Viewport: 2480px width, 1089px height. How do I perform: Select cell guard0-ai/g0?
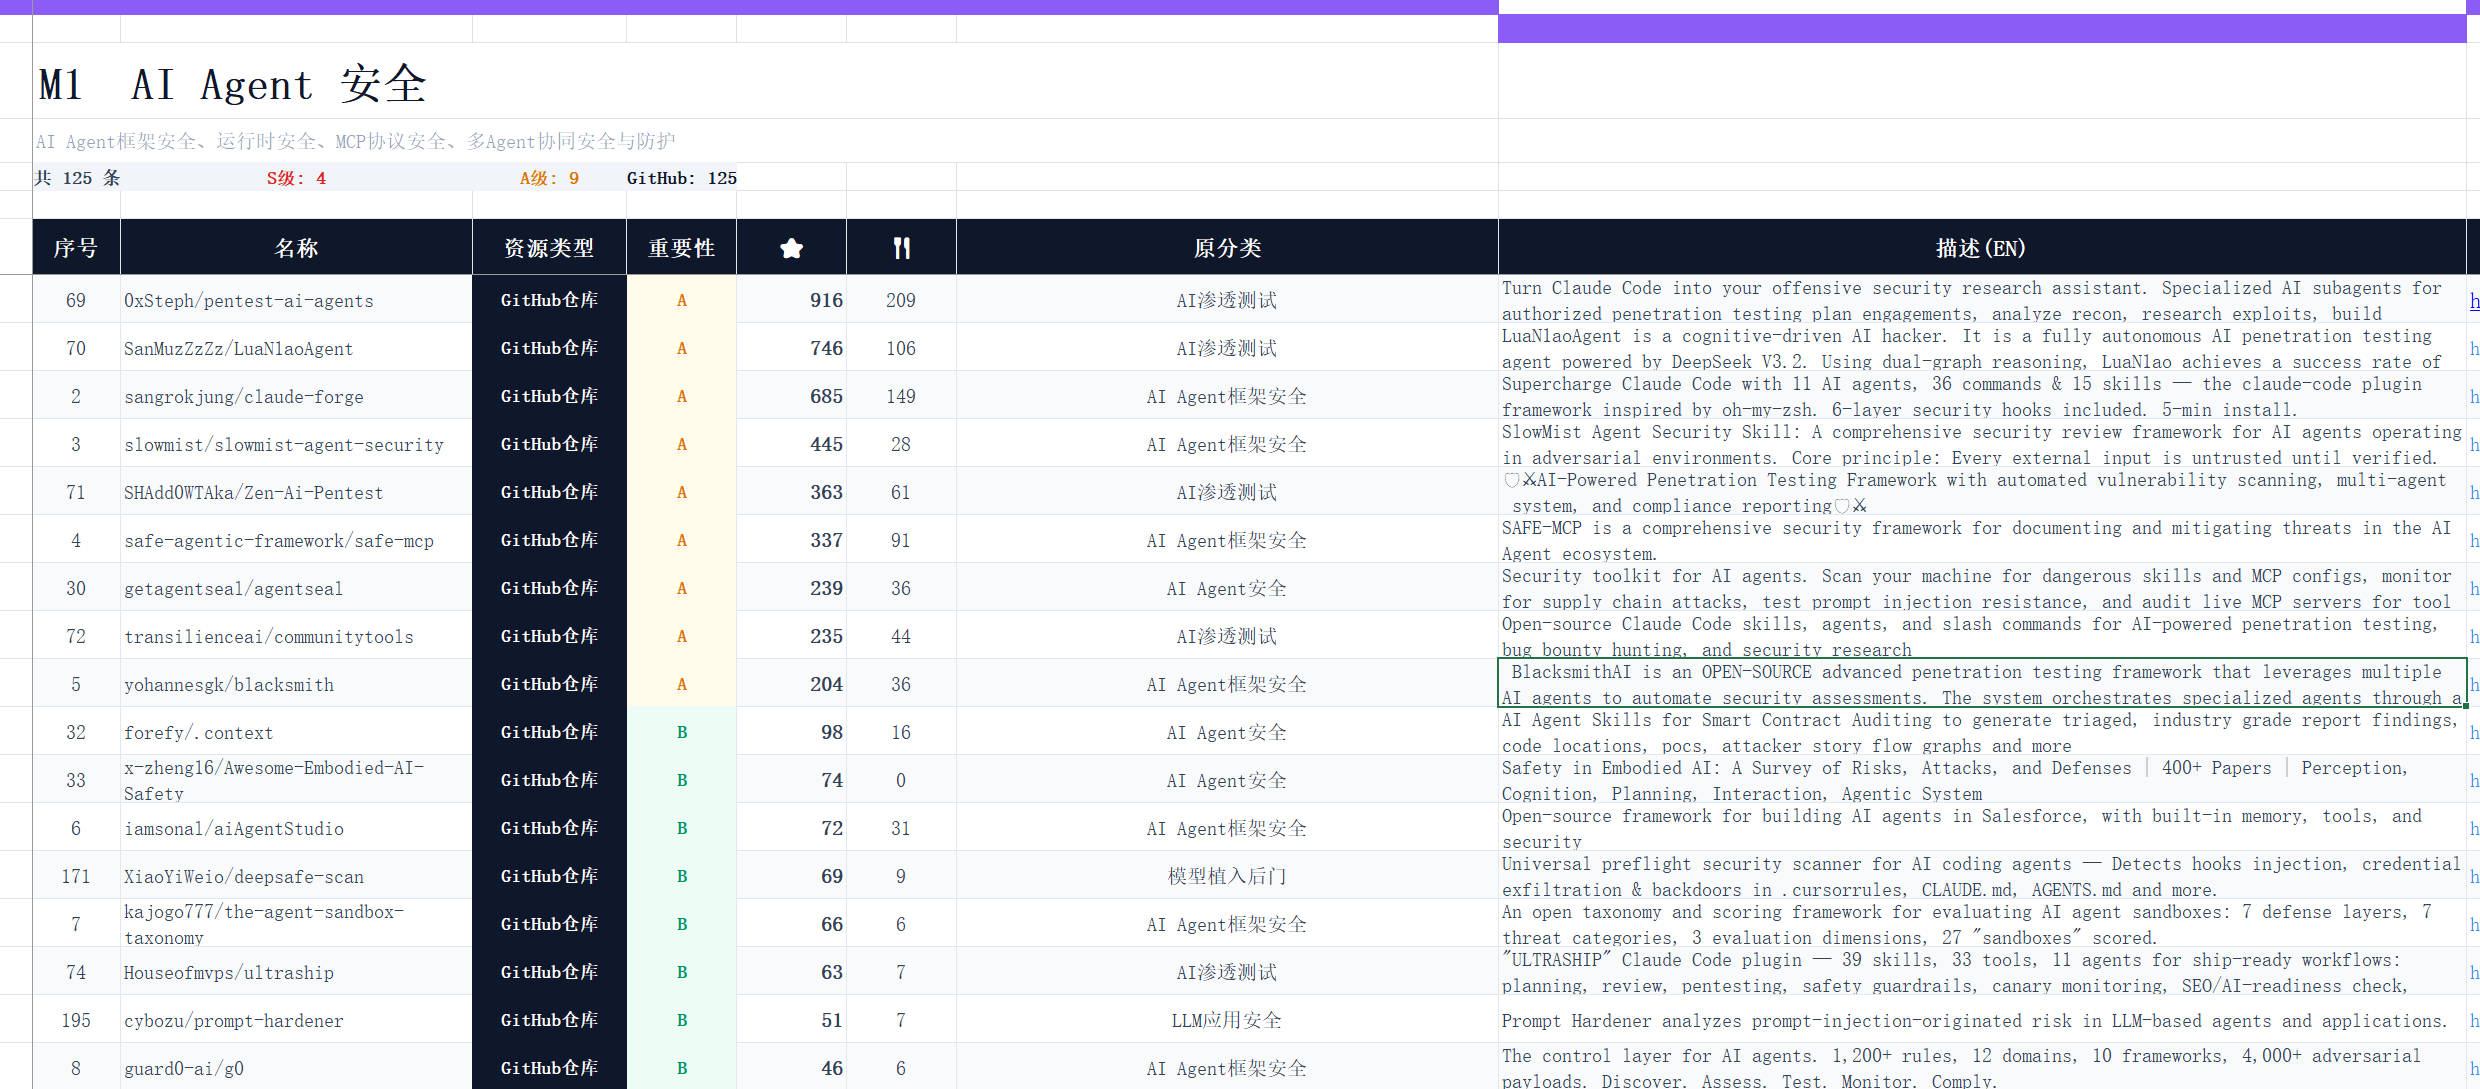pos(296,1067)
